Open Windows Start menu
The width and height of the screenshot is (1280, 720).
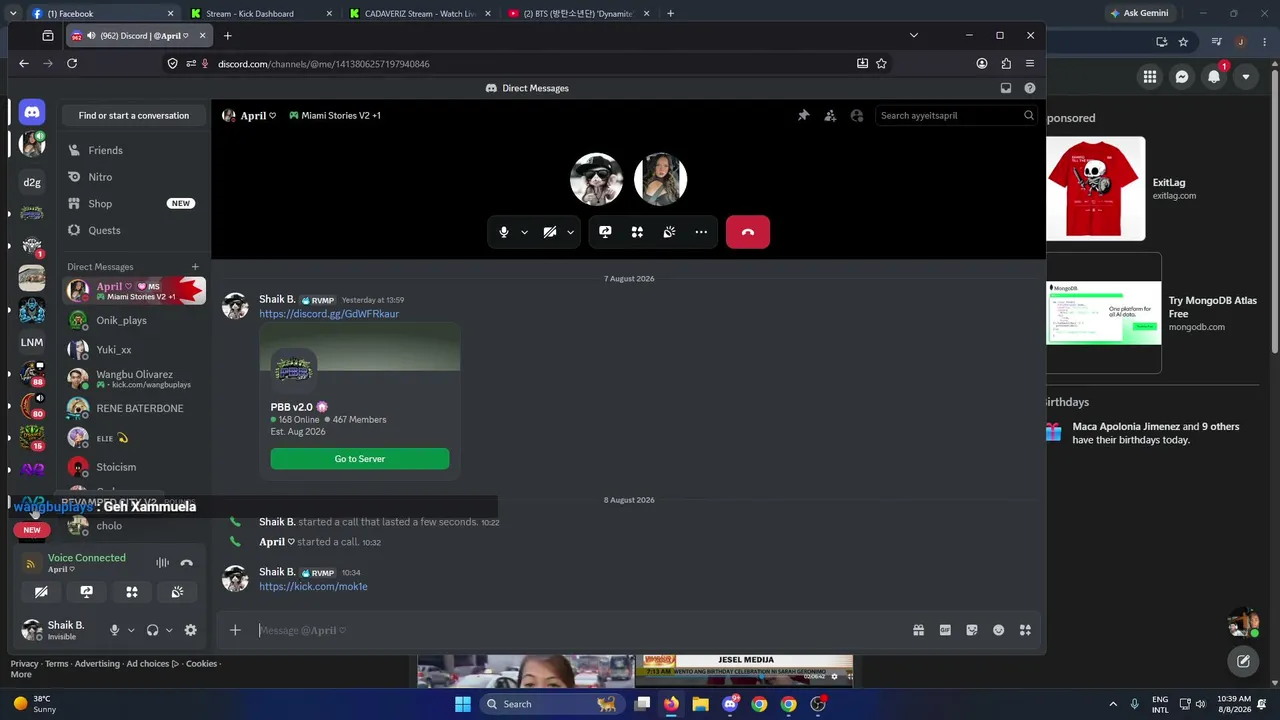463,704
